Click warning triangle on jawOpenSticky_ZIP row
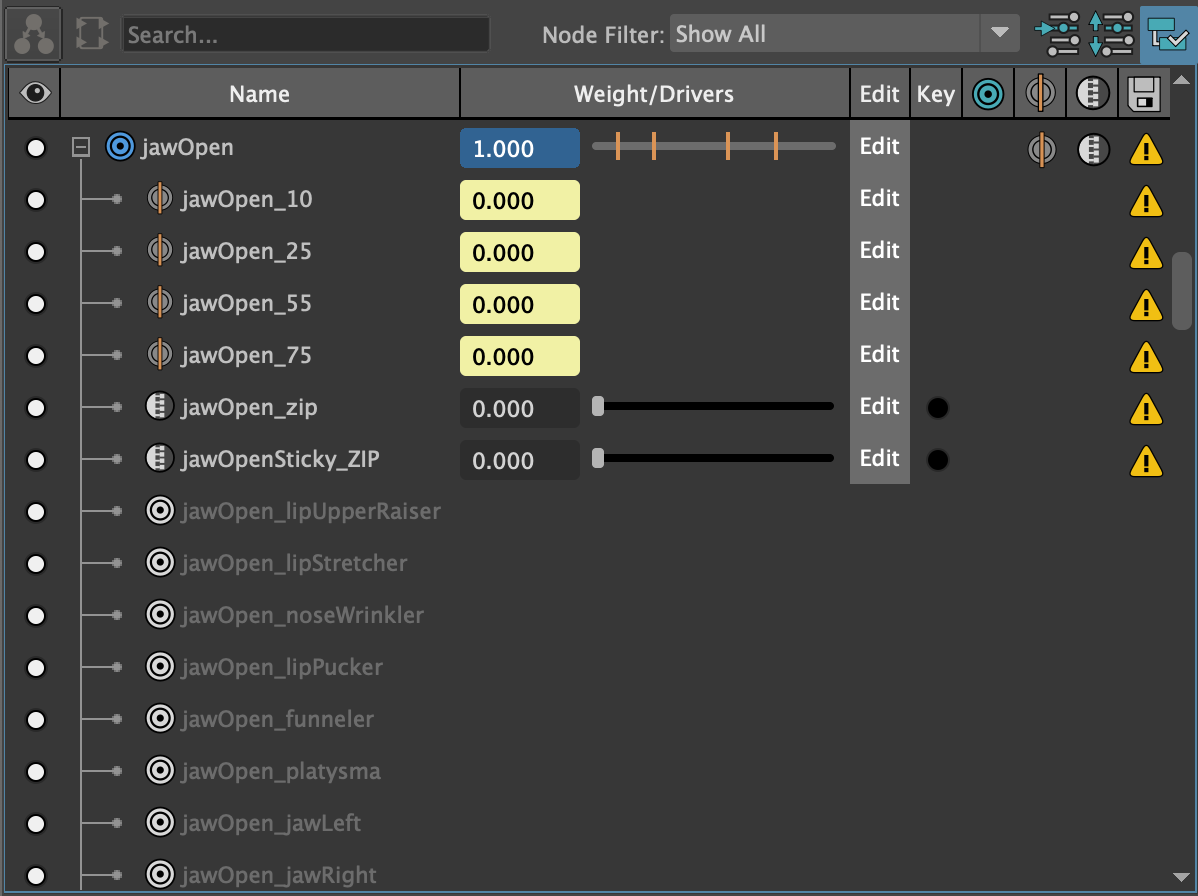The image size is (1198, 896). coord(1146,461)
